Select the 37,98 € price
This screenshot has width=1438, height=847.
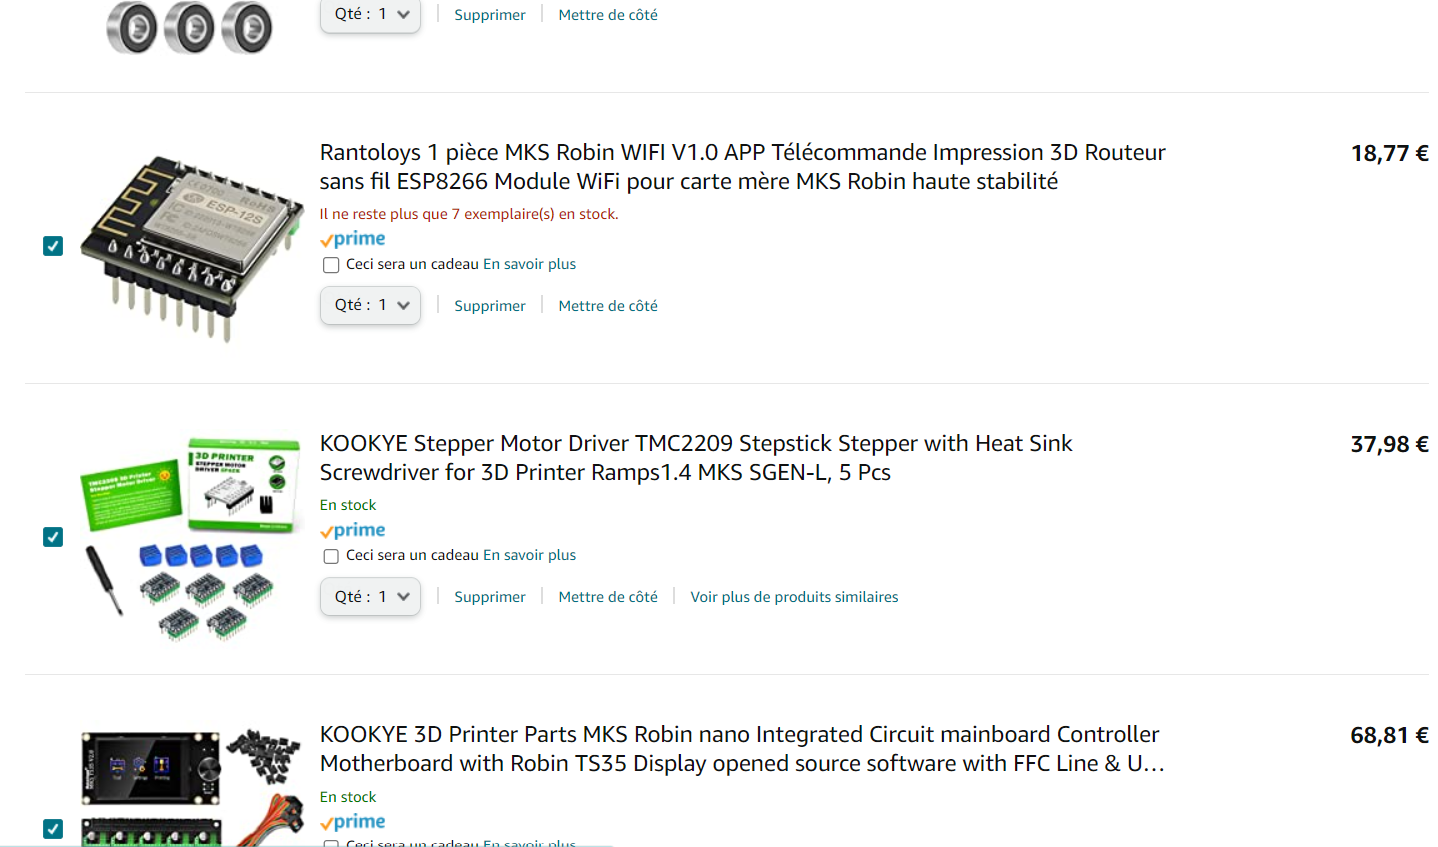click(x=1389, y=444)
